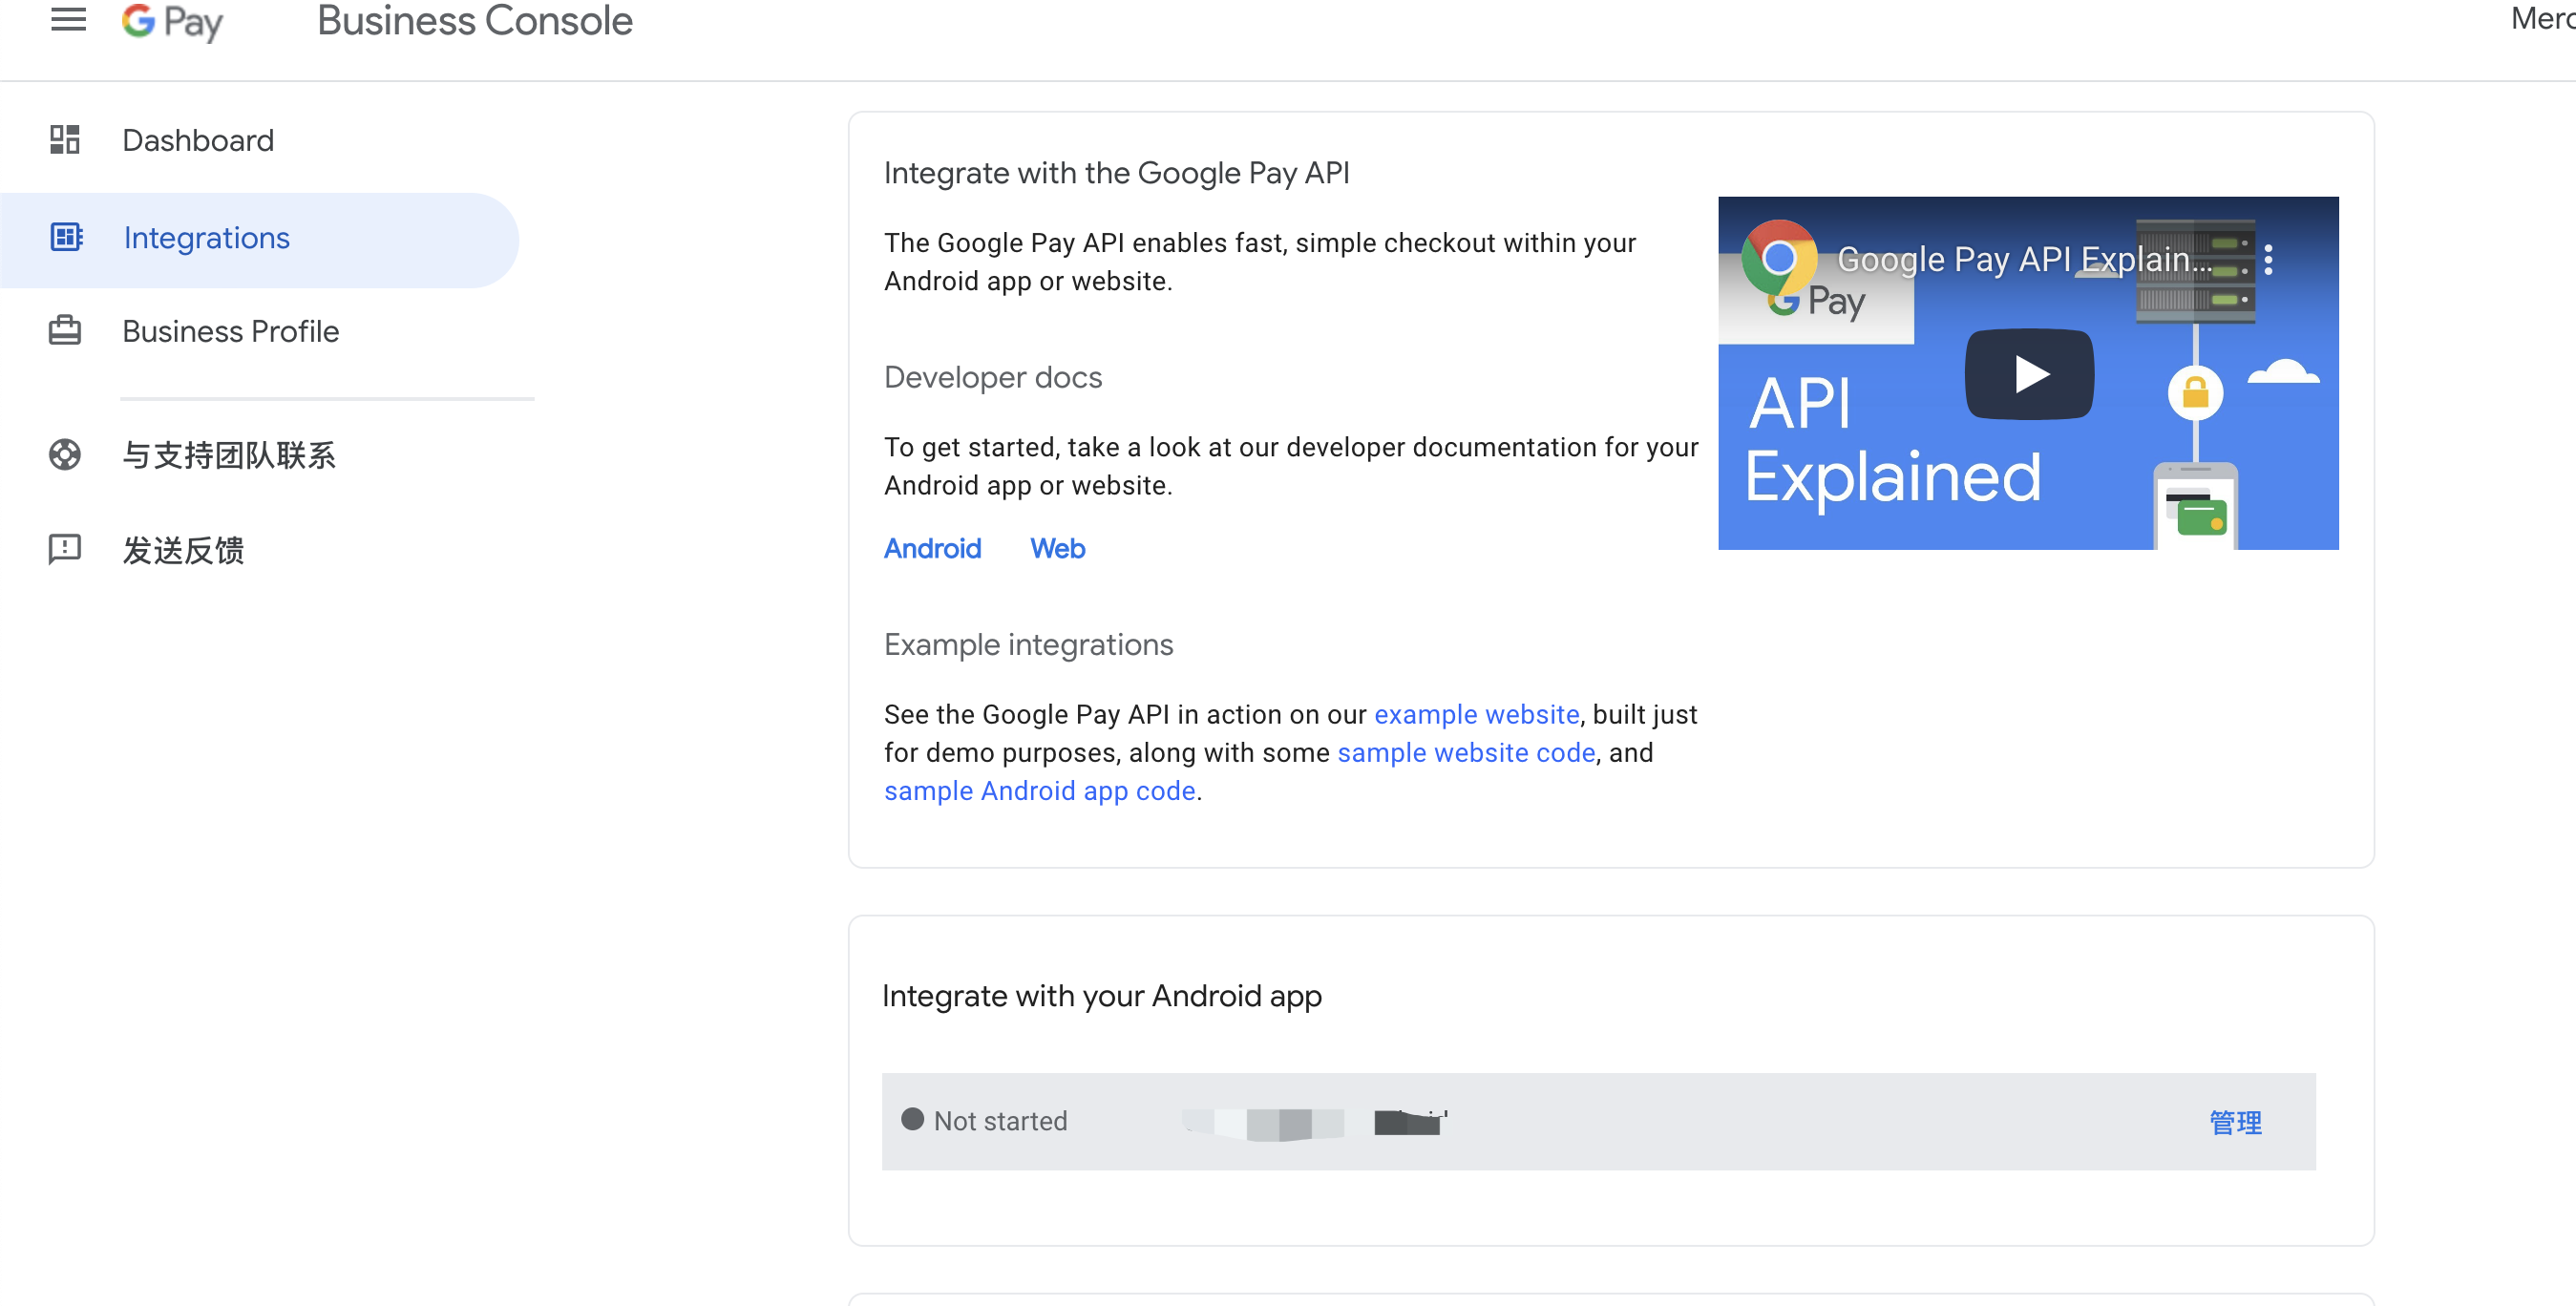Click the Not started status dot

click(912, 1119)
